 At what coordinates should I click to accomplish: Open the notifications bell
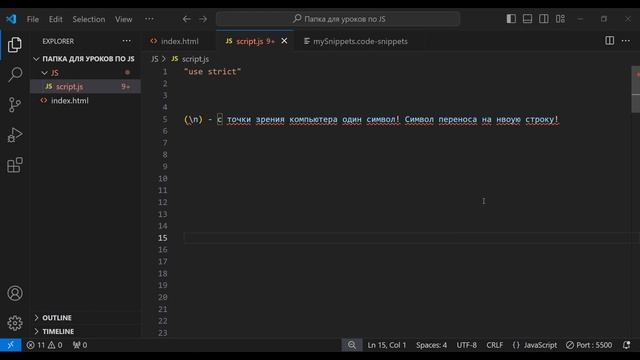(627, 345)
